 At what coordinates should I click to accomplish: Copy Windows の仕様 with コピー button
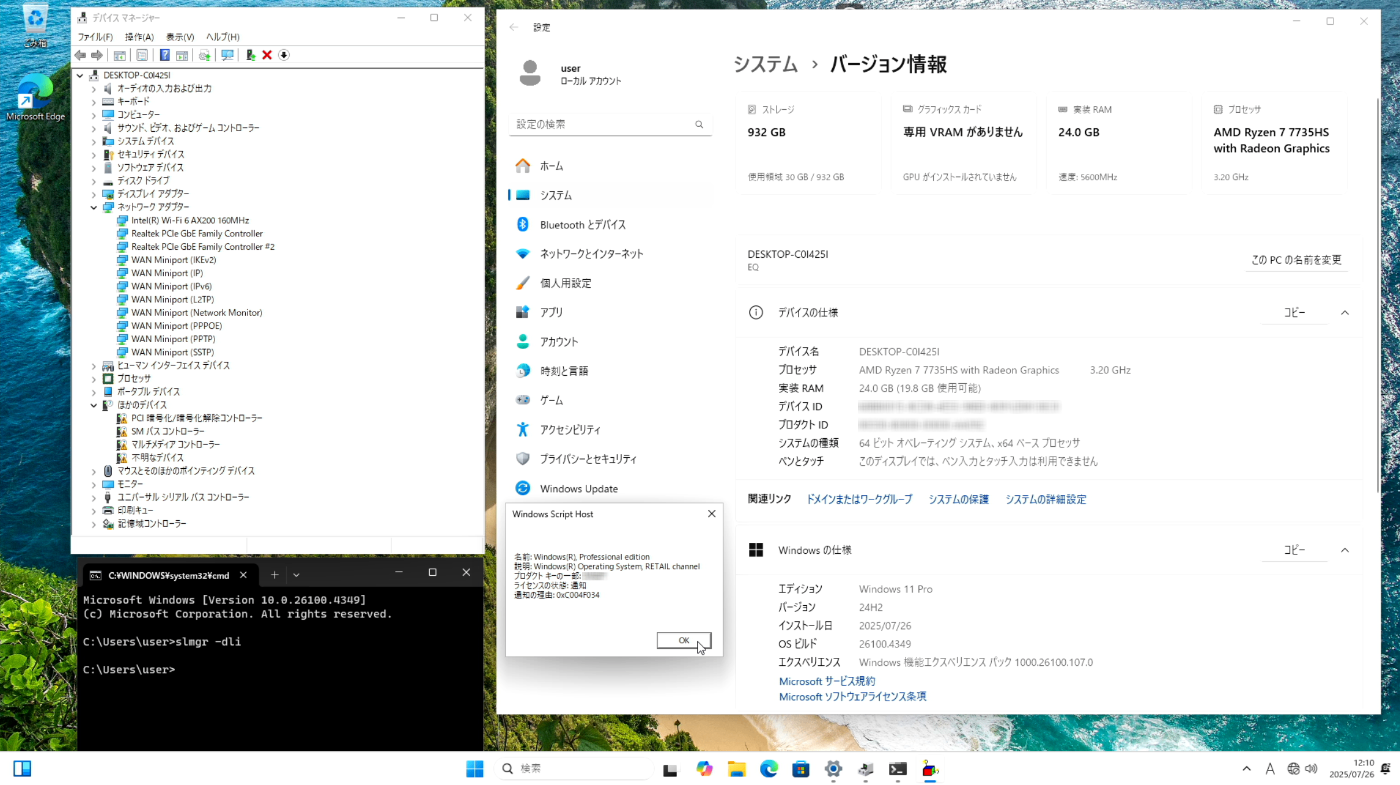pos(1294,550)
